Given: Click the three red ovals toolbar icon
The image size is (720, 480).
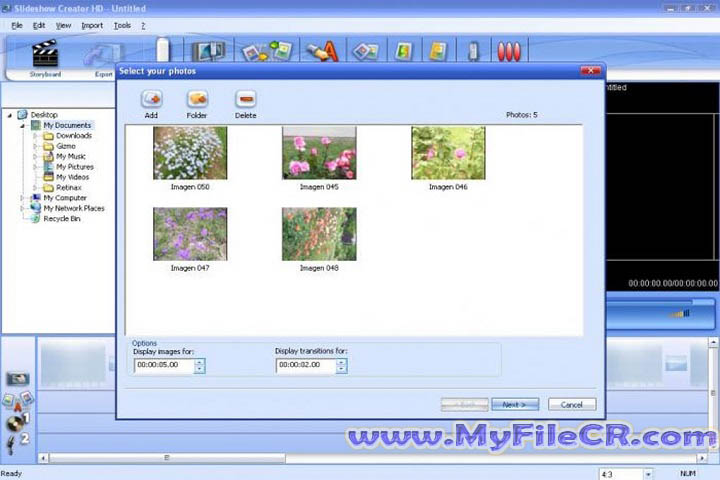Looking at the screenshot, I should [509, 51].
